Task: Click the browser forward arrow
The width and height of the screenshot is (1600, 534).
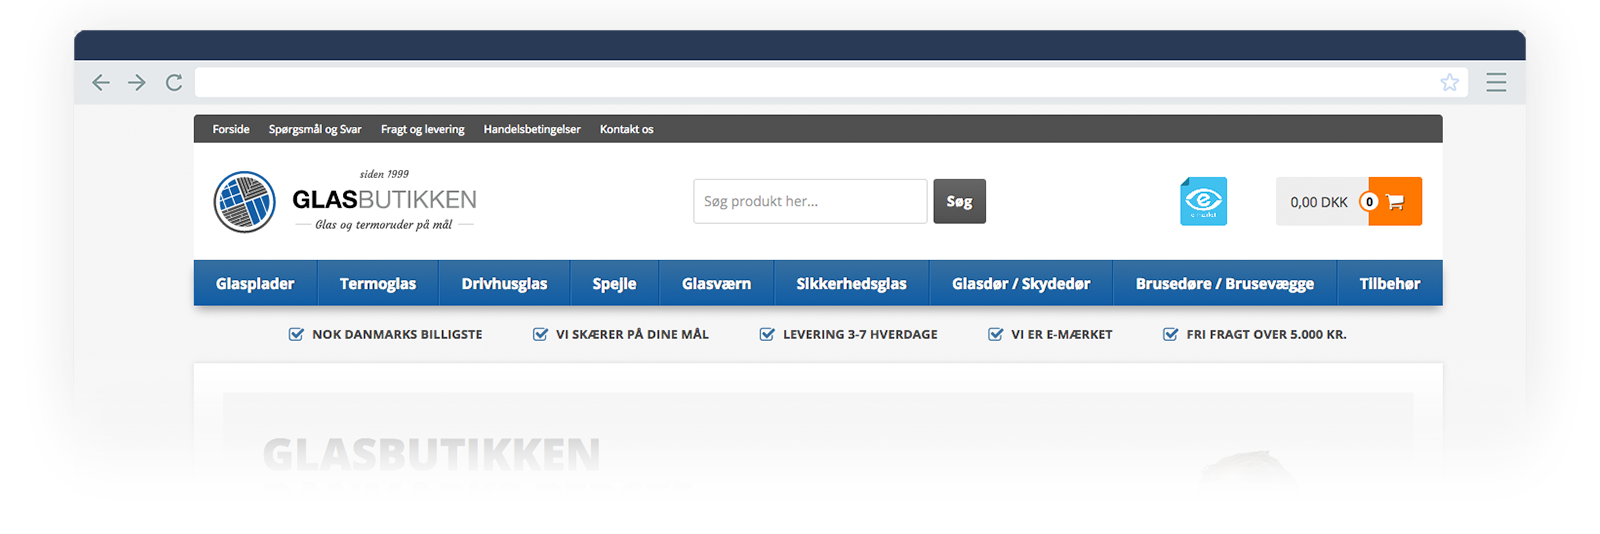Action: (x=137, y=82)
